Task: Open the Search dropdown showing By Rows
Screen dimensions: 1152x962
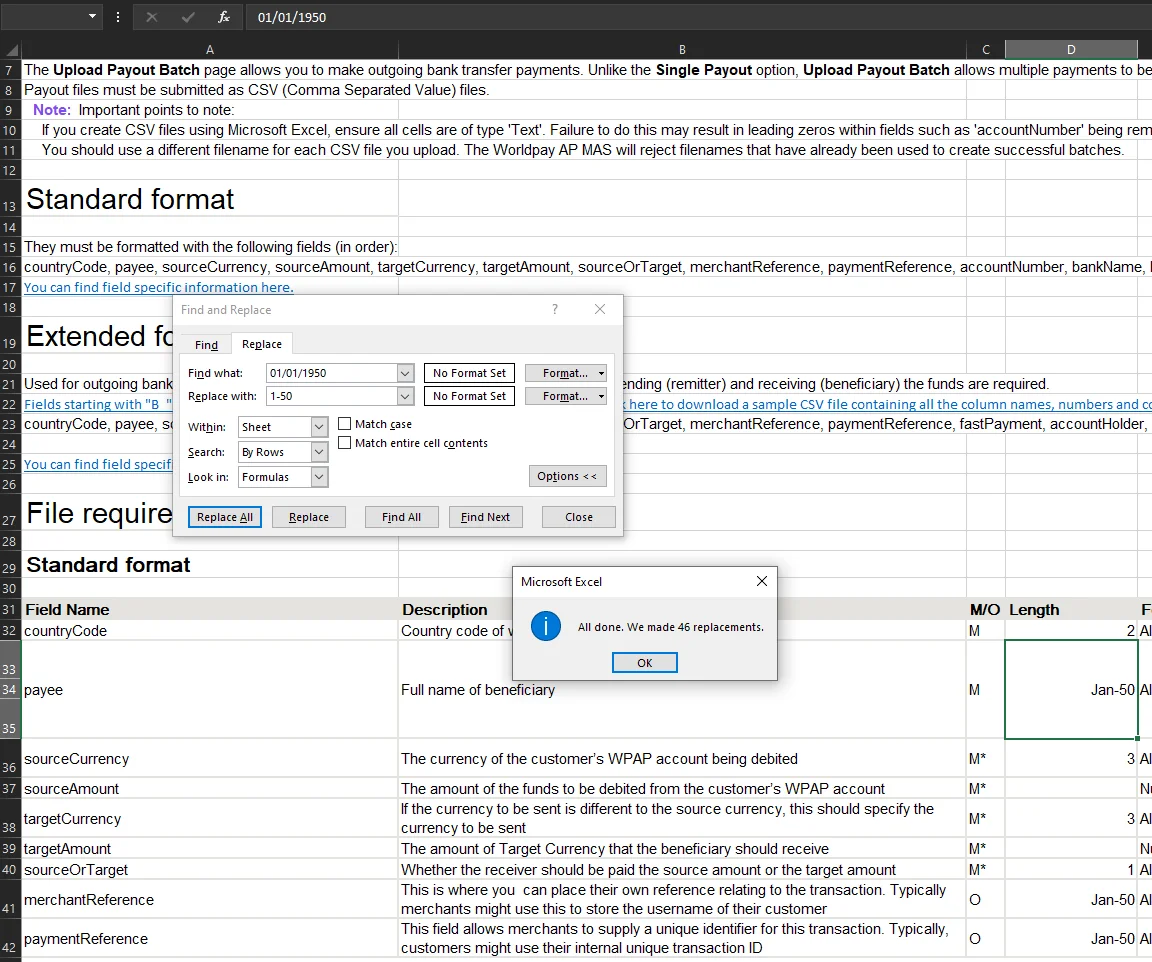Action: click(319, 452)
